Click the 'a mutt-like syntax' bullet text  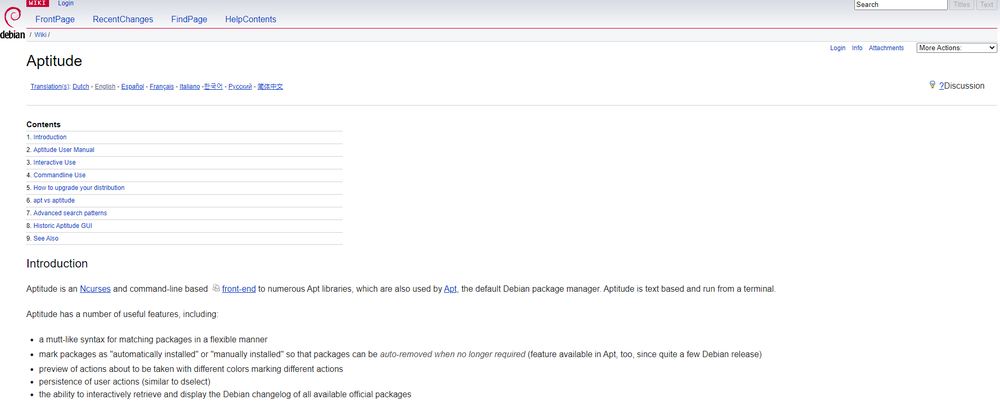tap(153, 339)
